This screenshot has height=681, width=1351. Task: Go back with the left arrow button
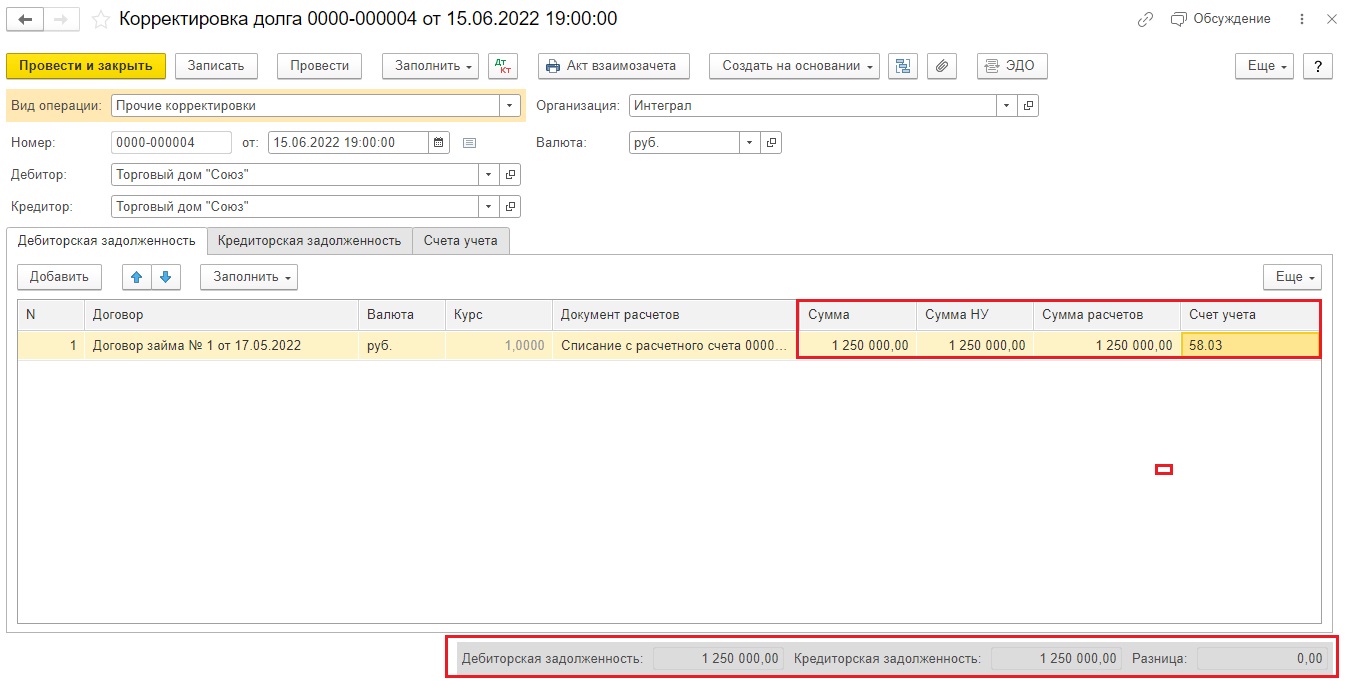point(25,19)
